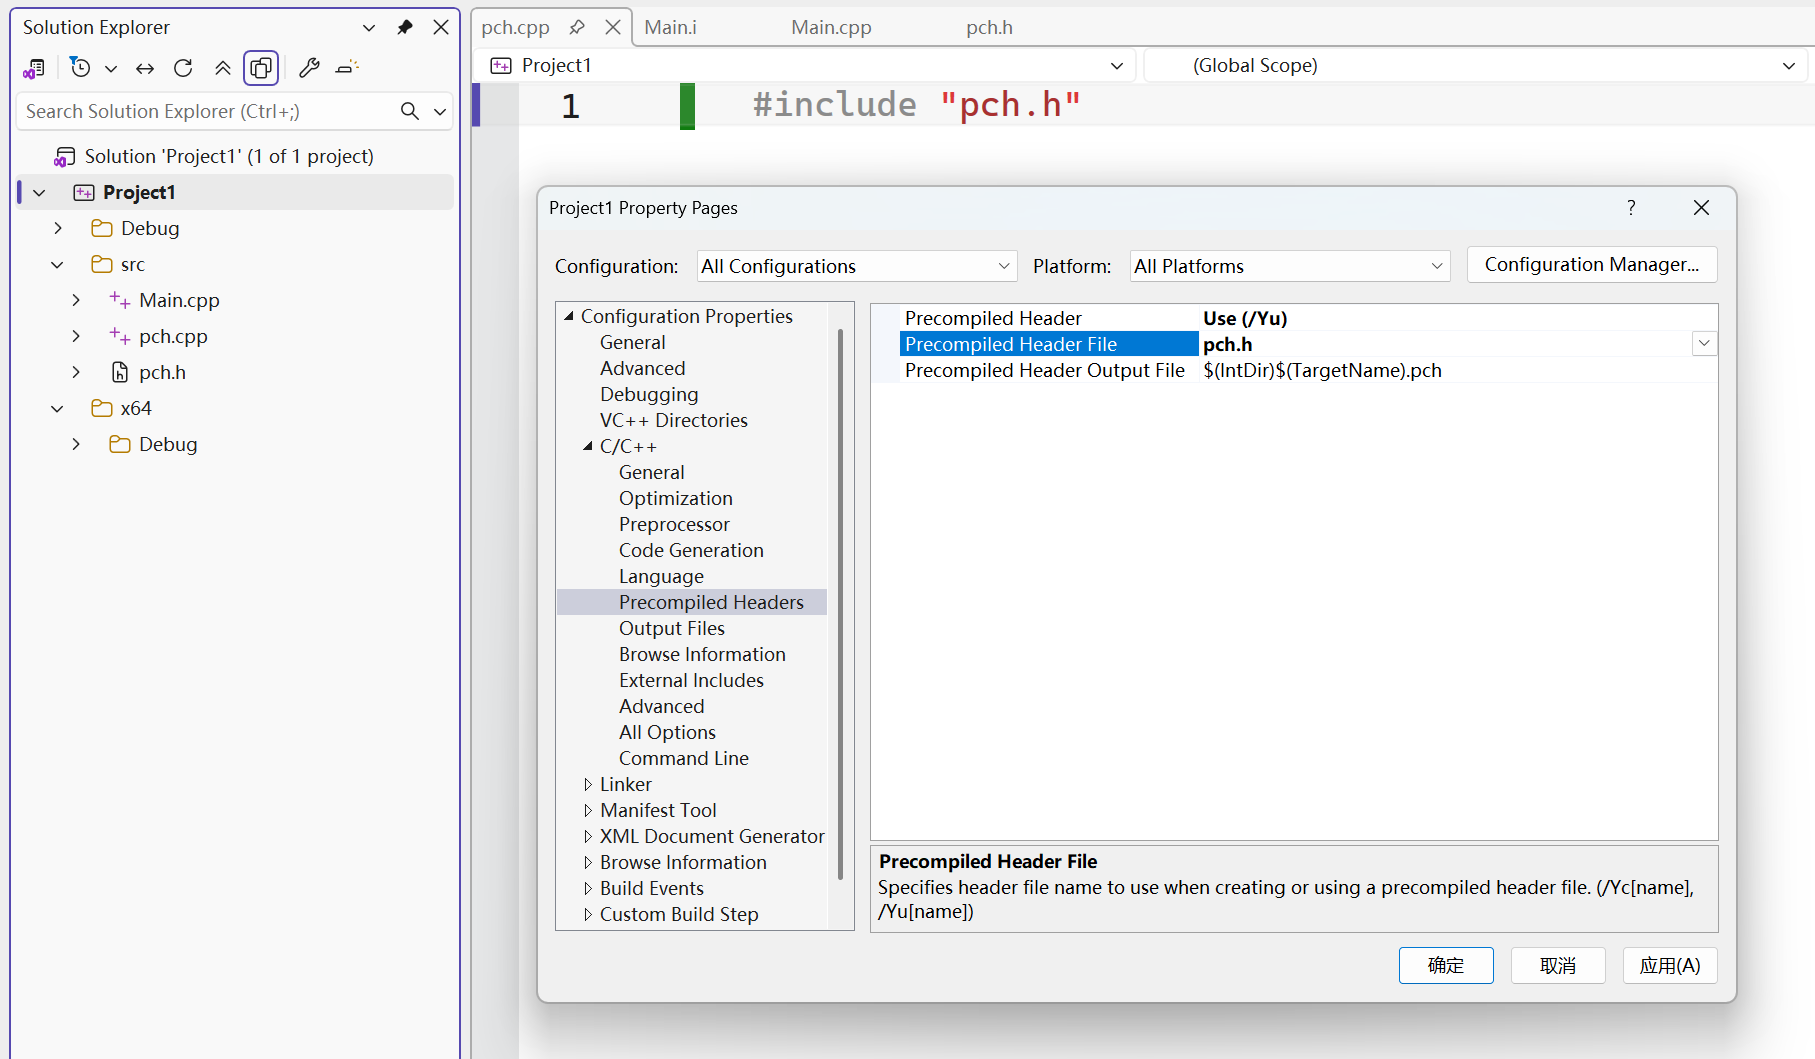1815x1059 pixels.
Task: Click the C++ project icon beside Project1
Action: click(84, 193)
